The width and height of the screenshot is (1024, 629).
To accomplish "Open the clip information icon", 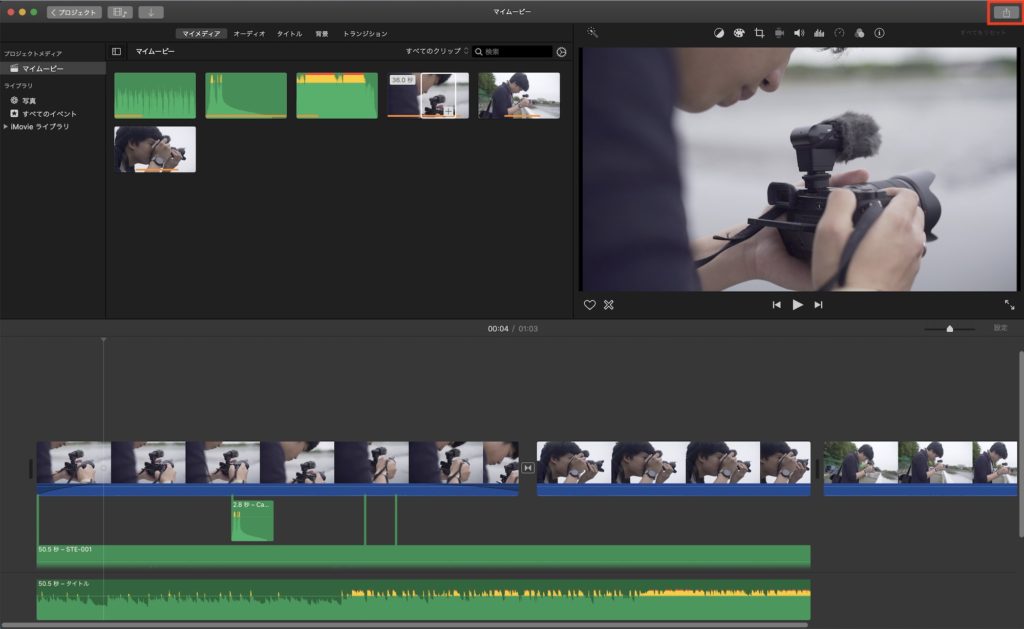I will coord(879,33).
